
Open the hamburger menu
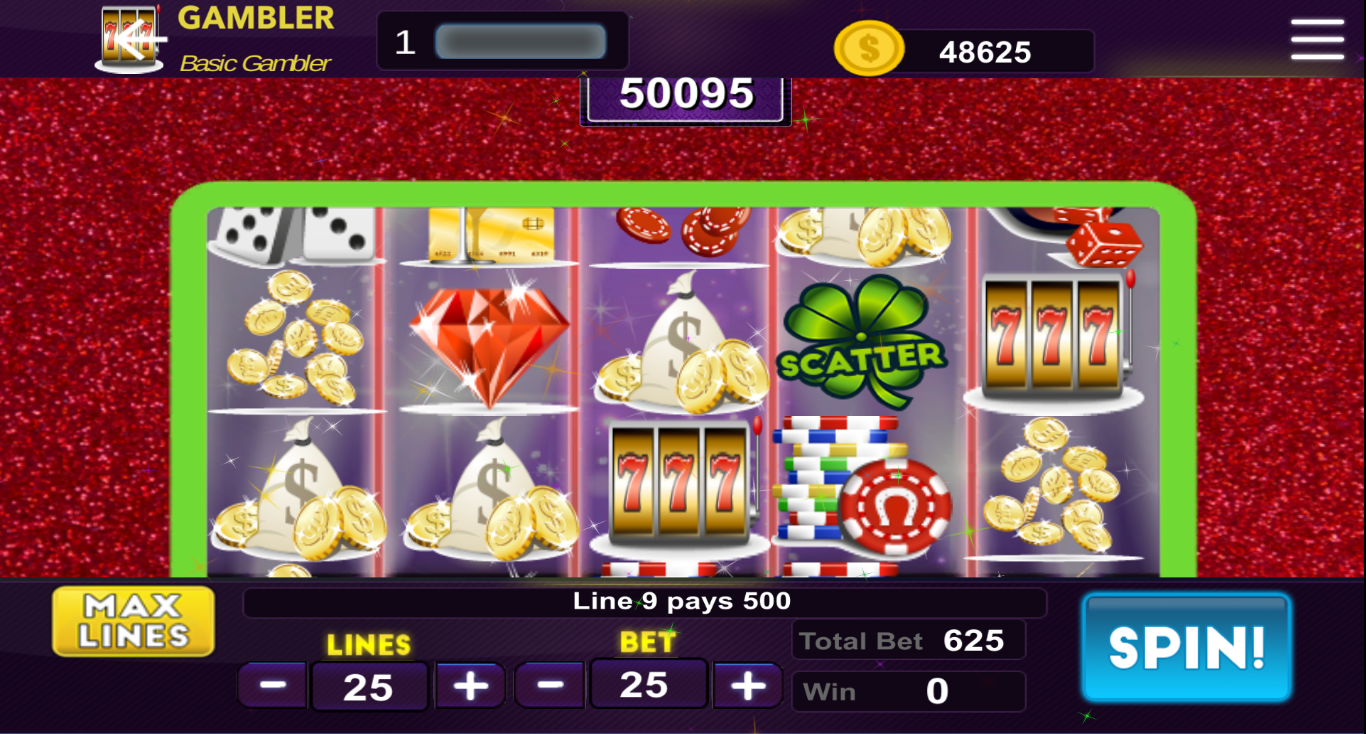(1317, 39)
